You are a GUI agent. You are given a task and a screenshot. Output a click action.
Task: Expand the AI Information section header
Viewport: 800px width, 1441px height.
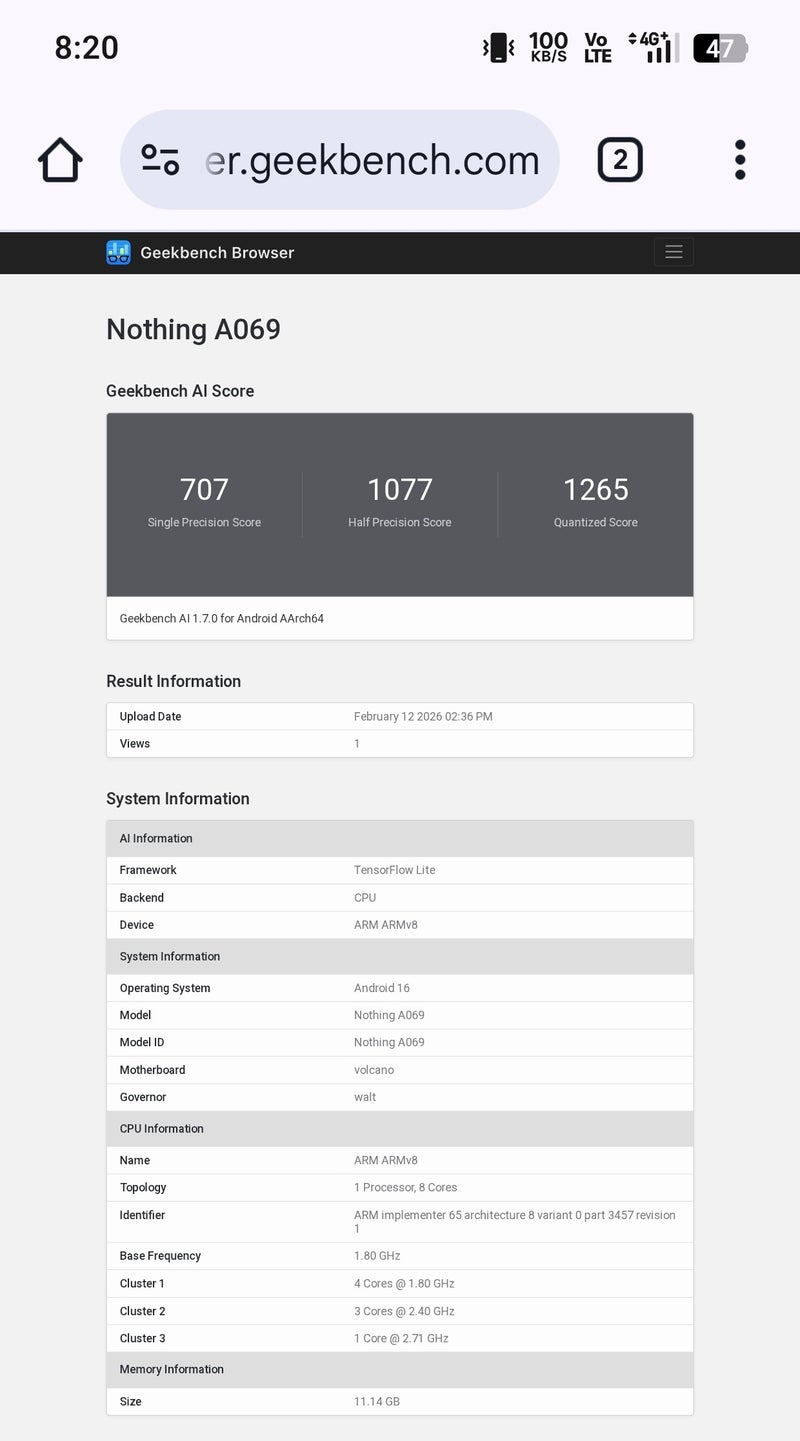pos(400,838)
